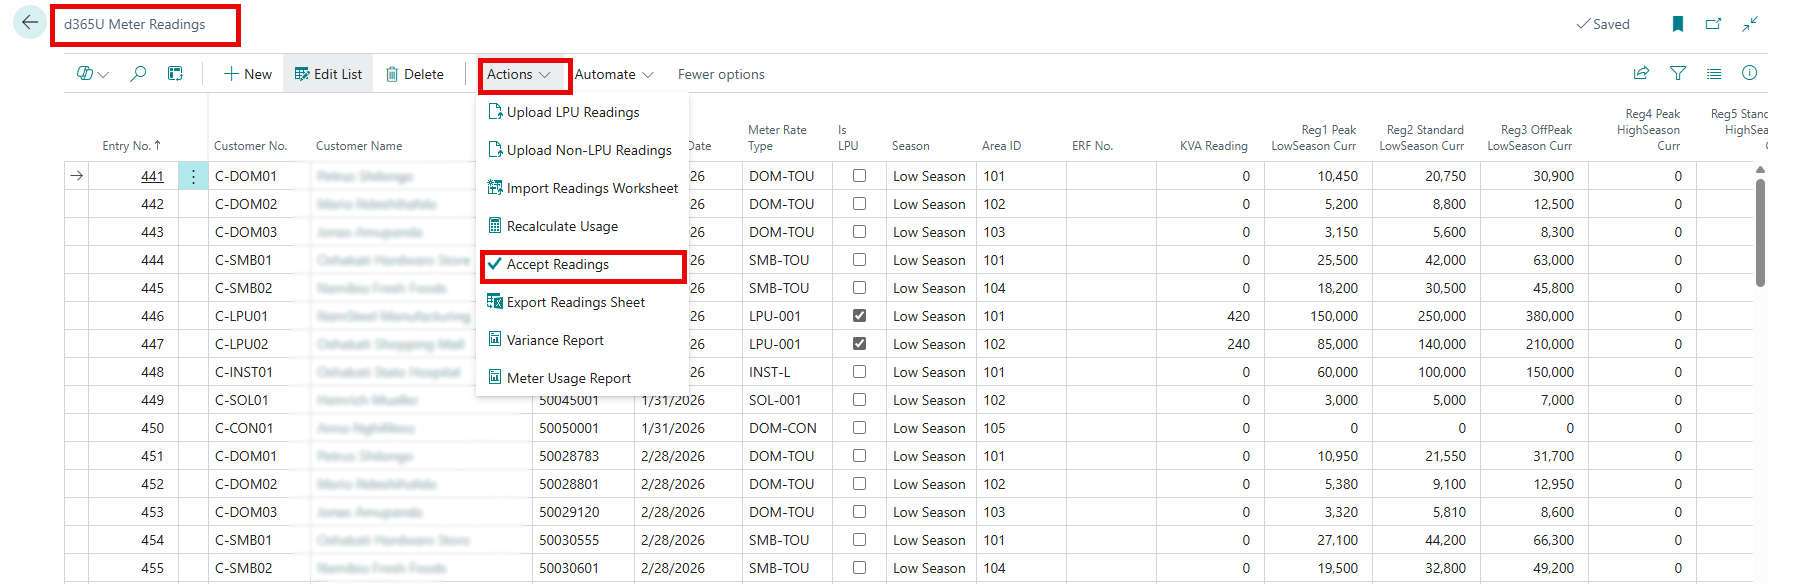Open the view selector icon in toolbar

[x=92, y=74]
